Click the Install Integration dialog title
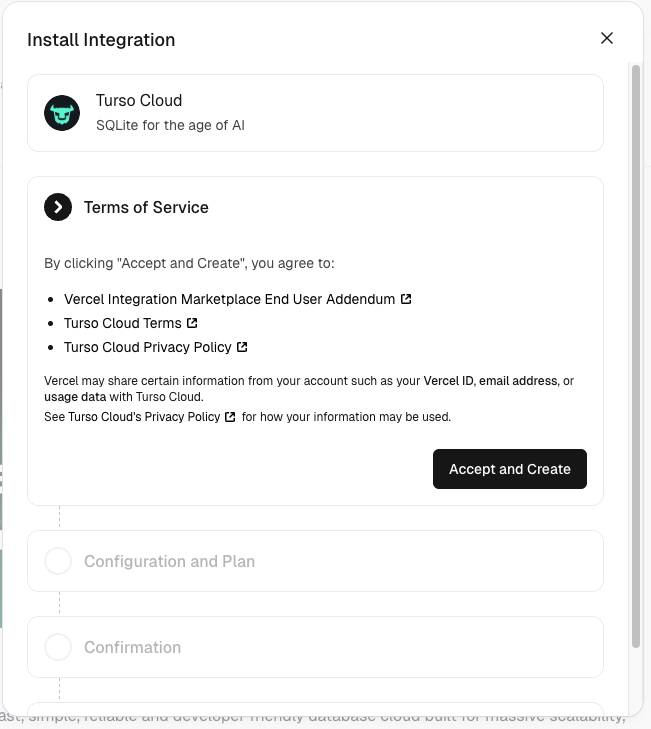The height and width of the screenshot is (729, 651). coord(101,40)
